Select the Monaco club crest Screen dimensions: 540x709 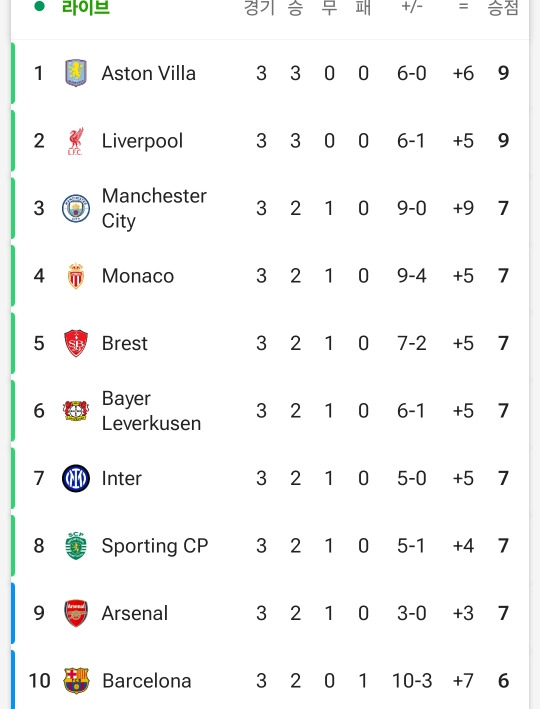(x=76, y=276)
